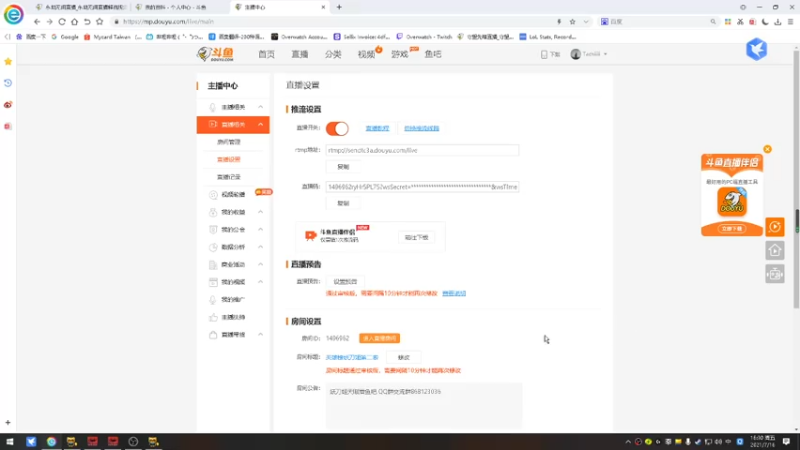Viewport: 800px width, 450px height.
Task: Click the orange play floating button on right
Action: tap(775, 227)
